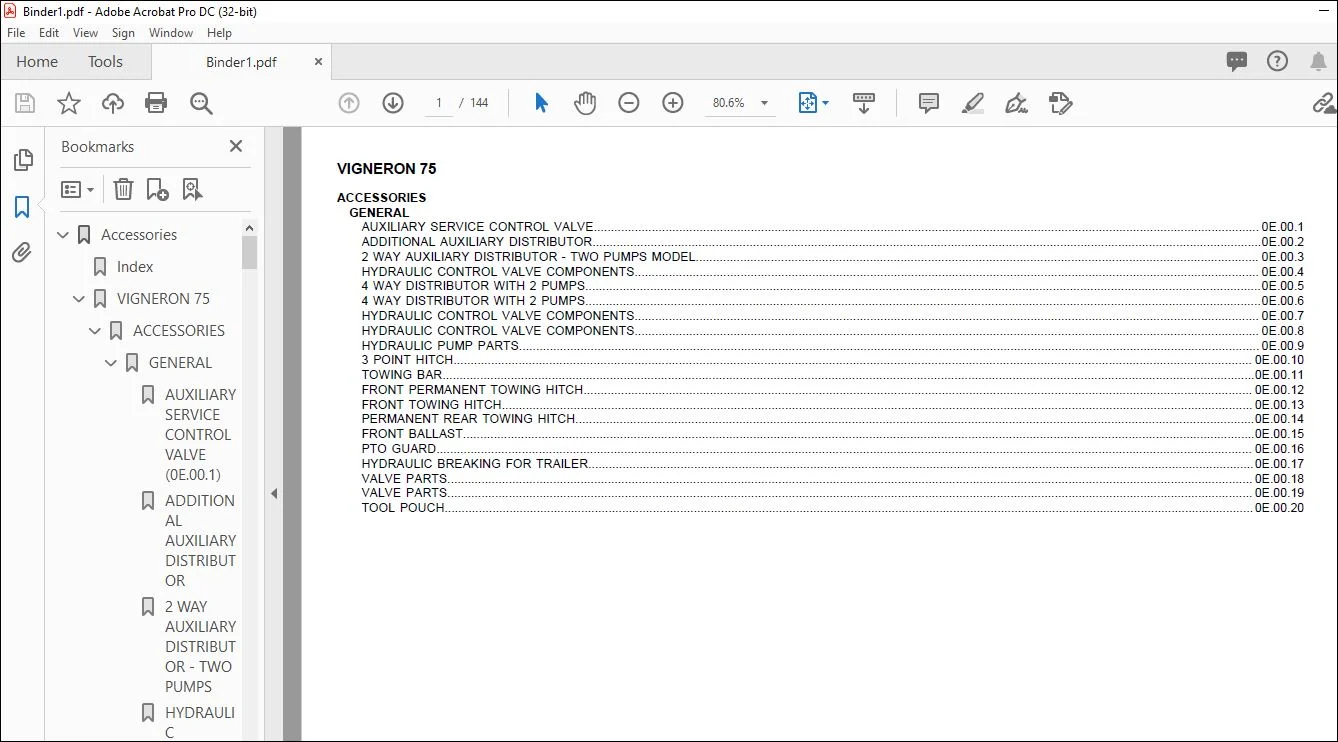Screen dimensions: 1338x742
Task: Go to the previous page arrow
Action: tap(349, 103)
